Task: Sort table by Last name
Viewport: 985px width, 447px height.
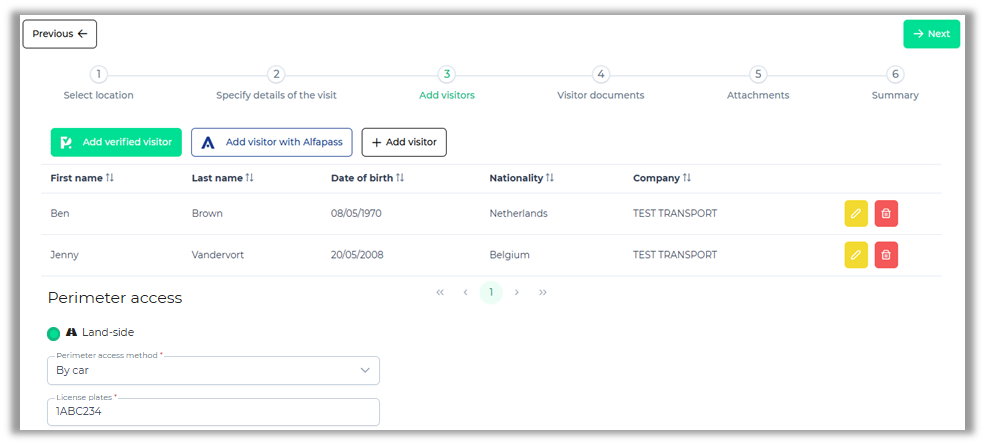Action: [x=249, y=178]
